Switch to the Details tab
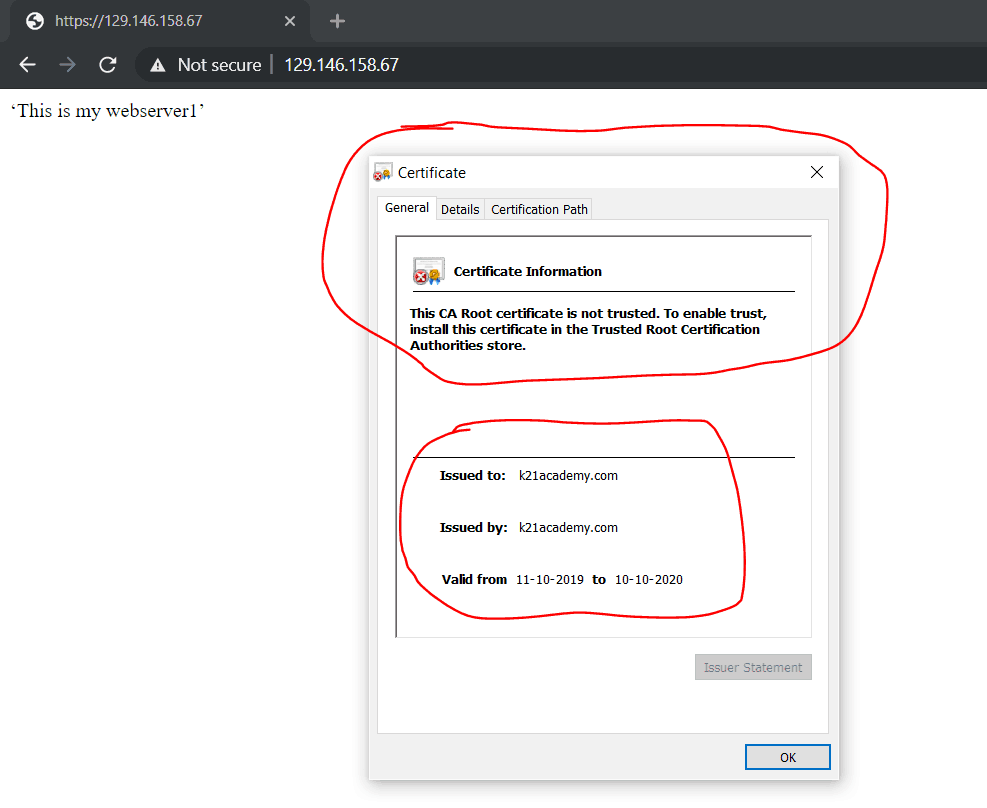The width and height of the screenshot is (987, 808). click(x=460, y=208)
